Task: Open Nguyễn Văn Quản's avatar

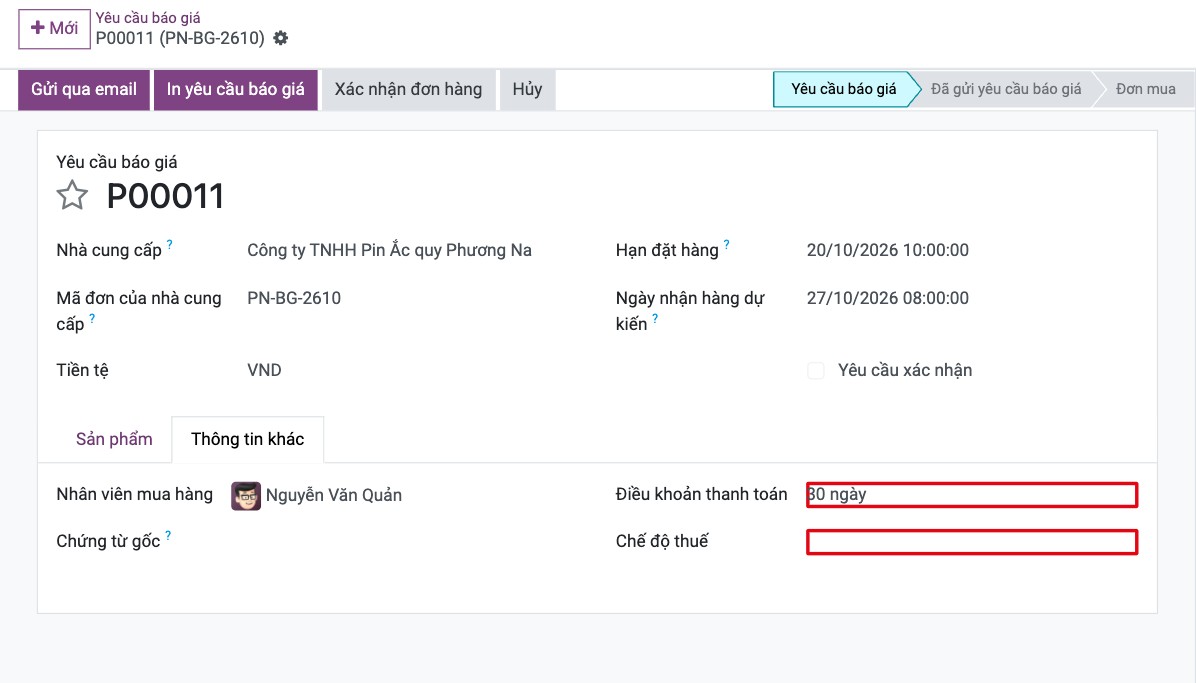Action: tap(246, 495)
